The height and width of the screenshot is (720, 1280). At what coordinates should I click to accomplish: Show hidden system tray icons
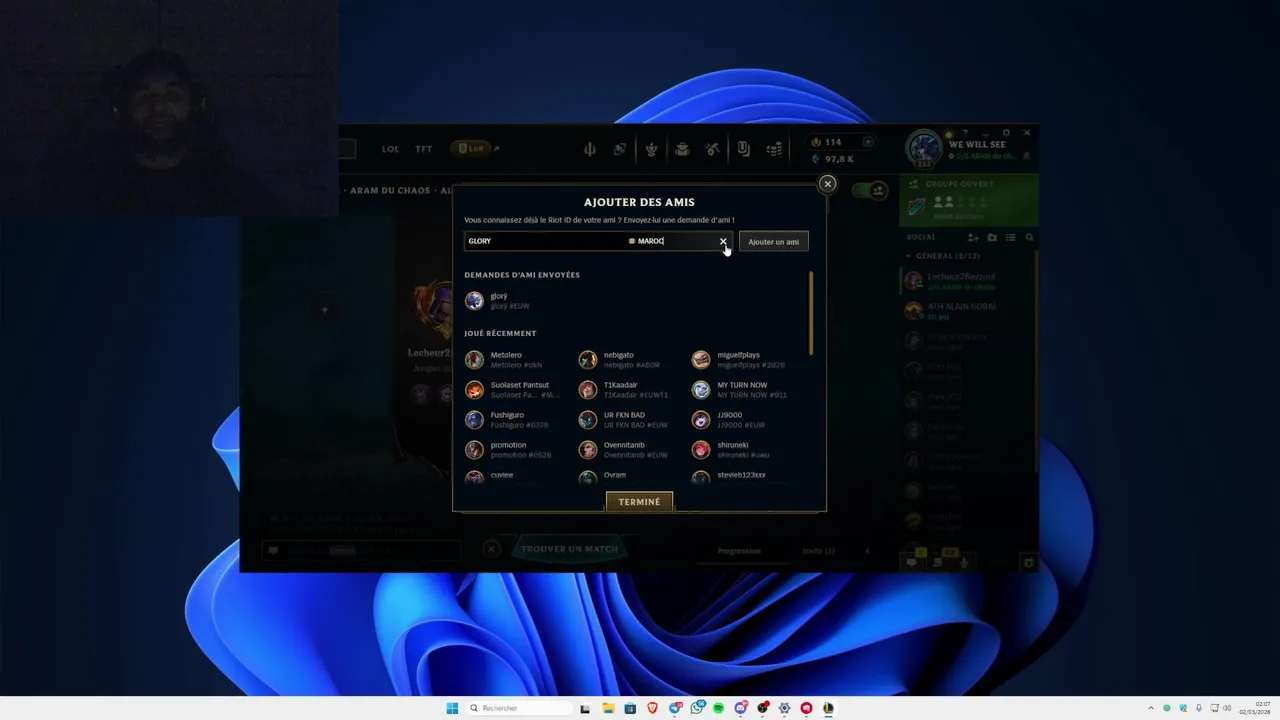[x=1150, y=708]
